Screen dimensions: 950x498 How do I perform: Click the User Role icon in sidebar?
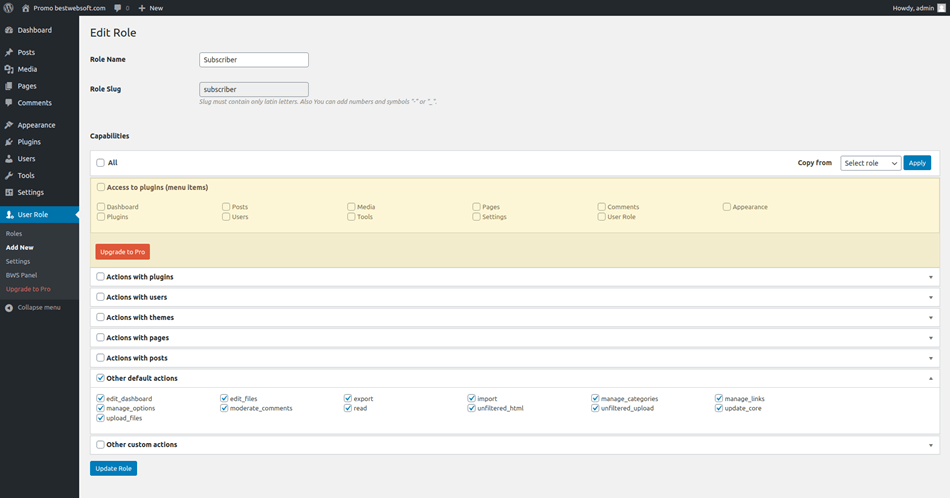[x=9, y=214]
